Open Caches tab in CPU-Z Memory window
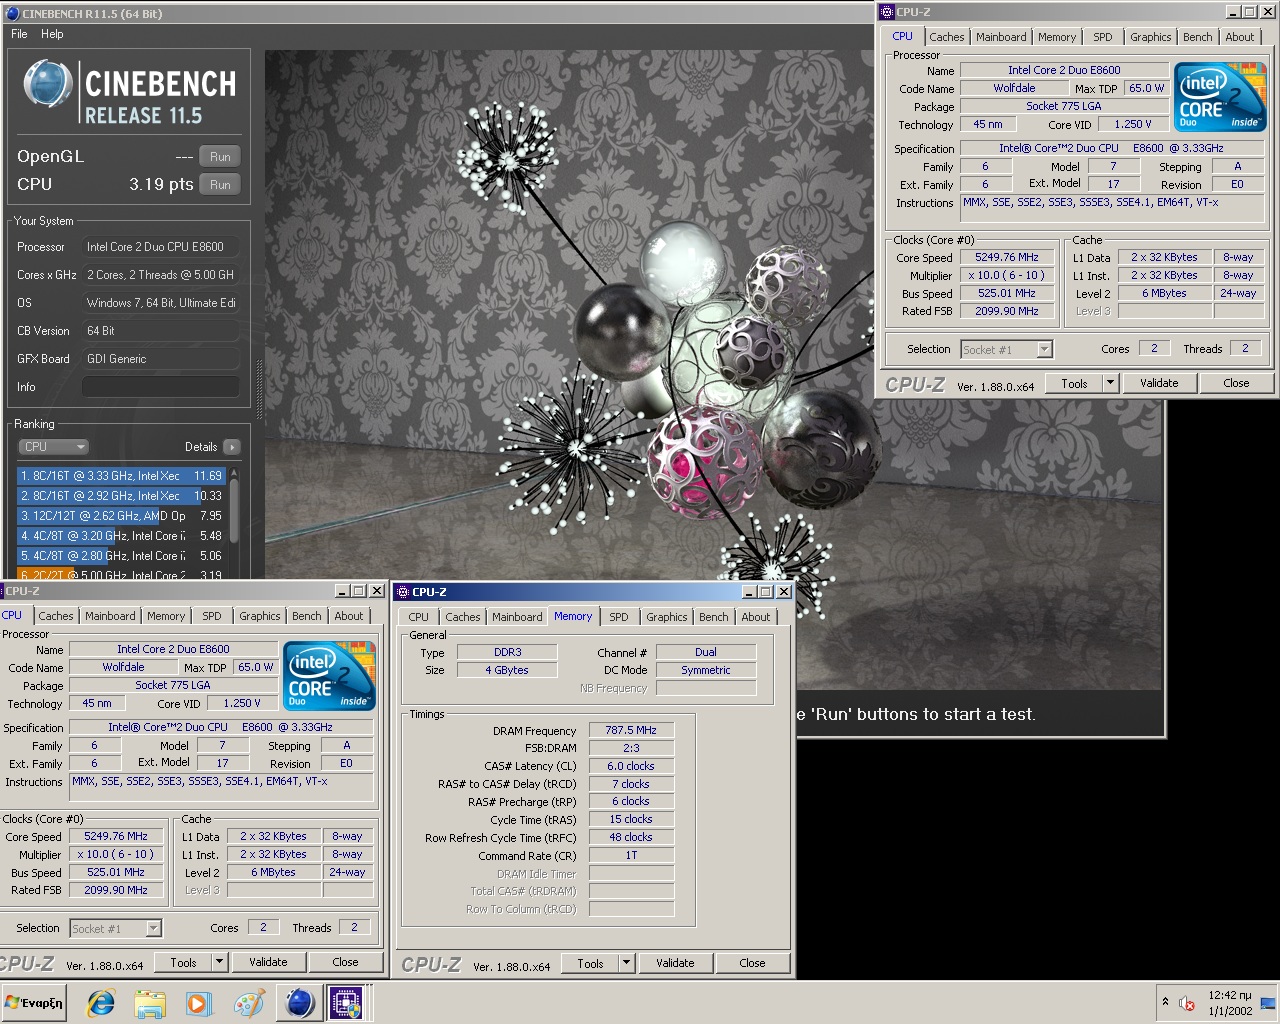This screenshot has height=1024, width=1280. click(x=462, y=617)
